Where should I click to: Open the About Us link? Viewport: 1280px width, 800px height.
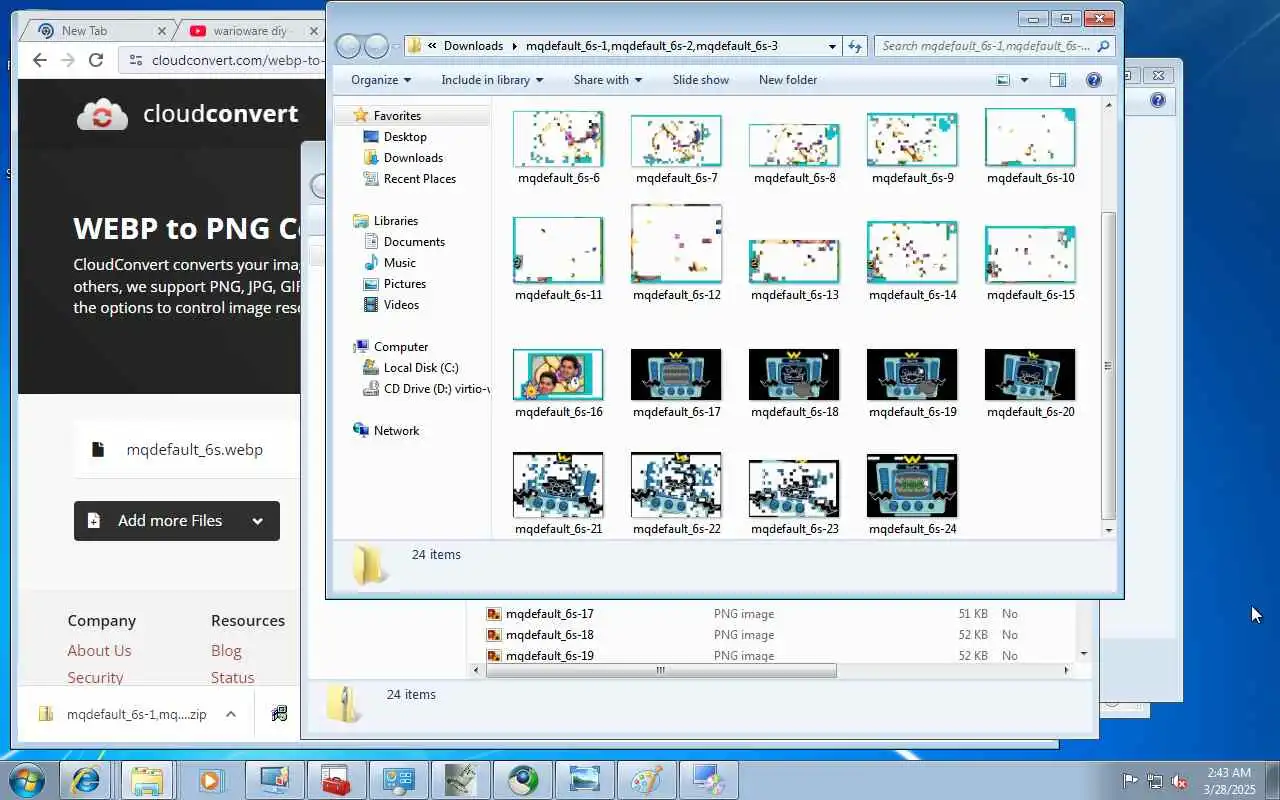tap(99, 651)
